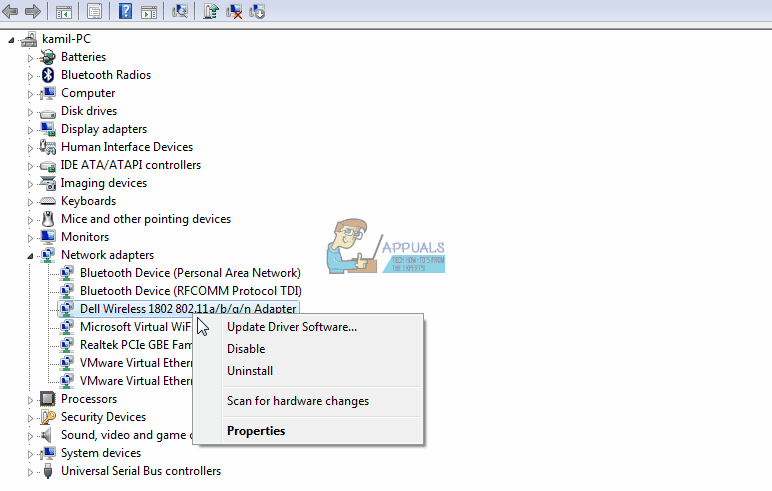Click the Sound, video and game speaker icon

click(47, 435)
